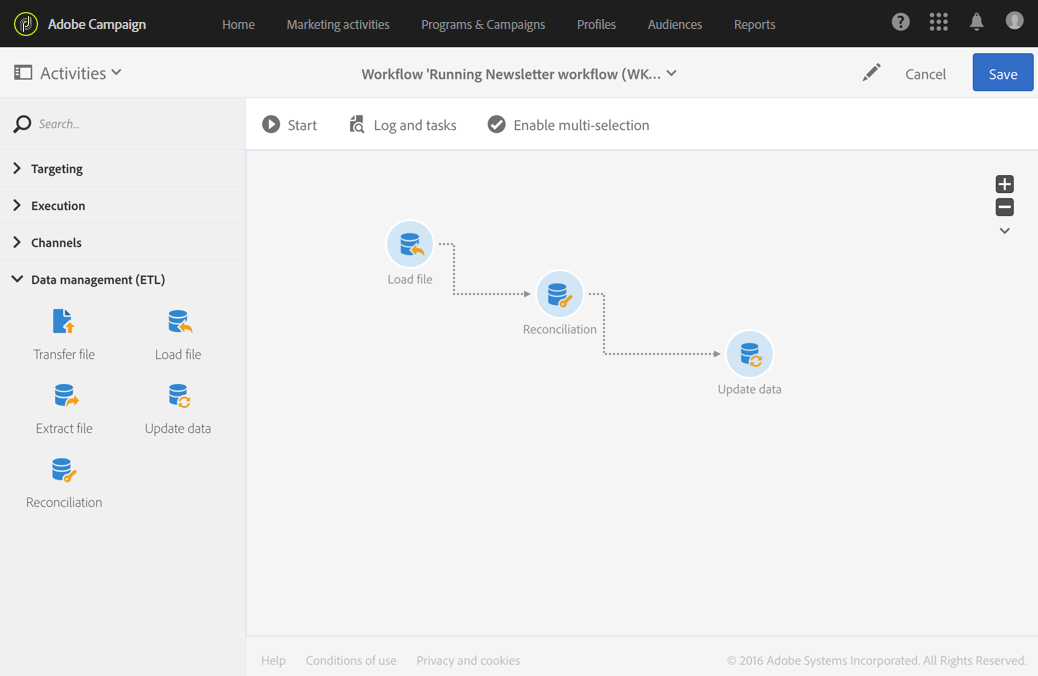The width and height of the screenshot is (1038, 676).
Task: Click the Adobe Campaign logo icon
Action: (26, 24)
